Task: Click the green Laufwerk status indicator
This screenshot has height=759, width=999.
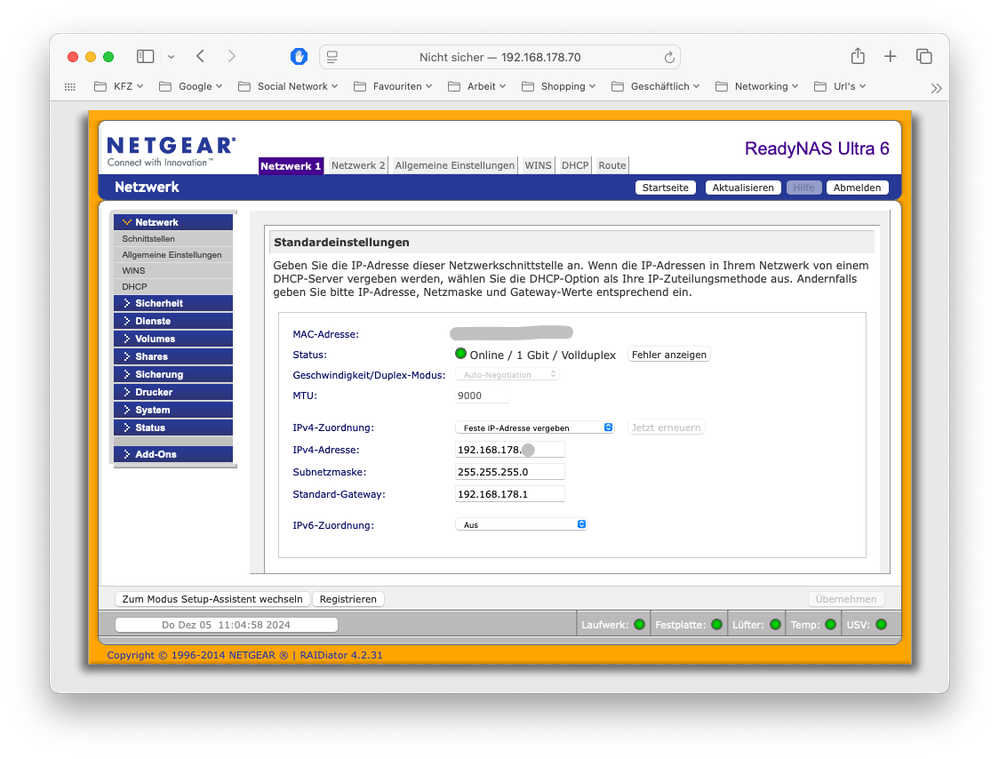Action: (640, 625)
